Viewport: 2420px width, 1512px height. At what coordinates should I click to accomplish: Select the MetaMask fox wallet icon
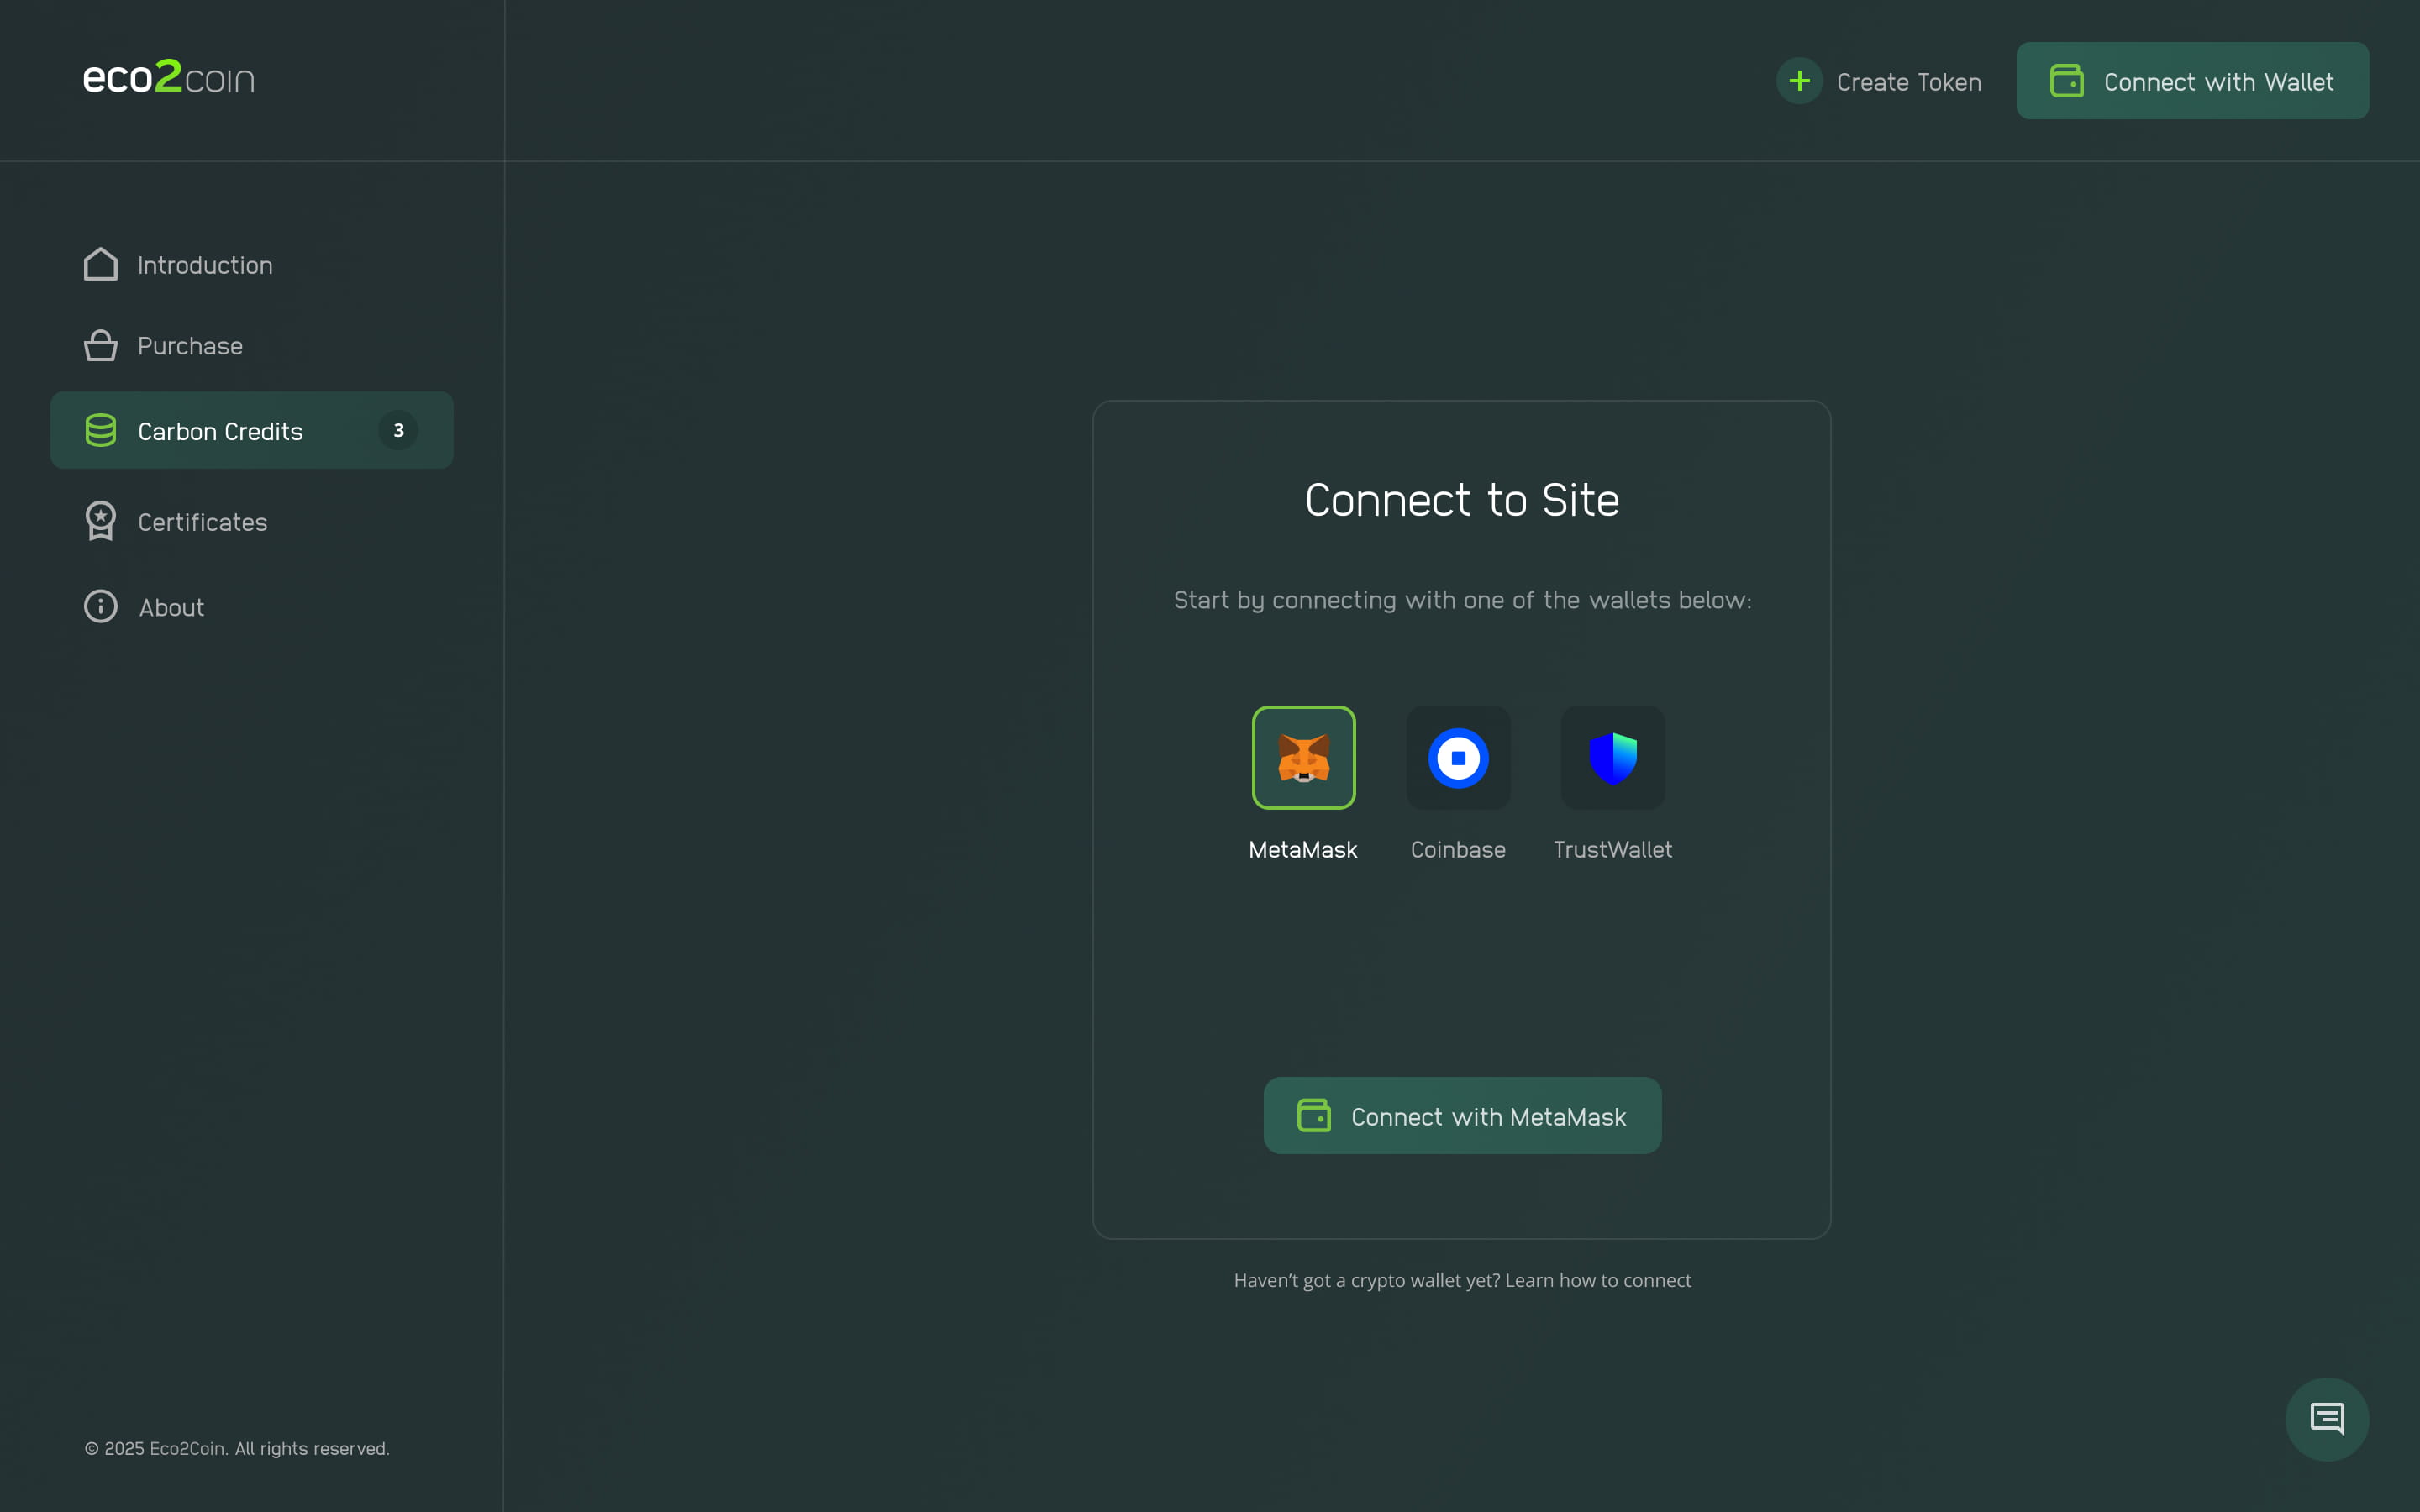(x=1303, y=757)
